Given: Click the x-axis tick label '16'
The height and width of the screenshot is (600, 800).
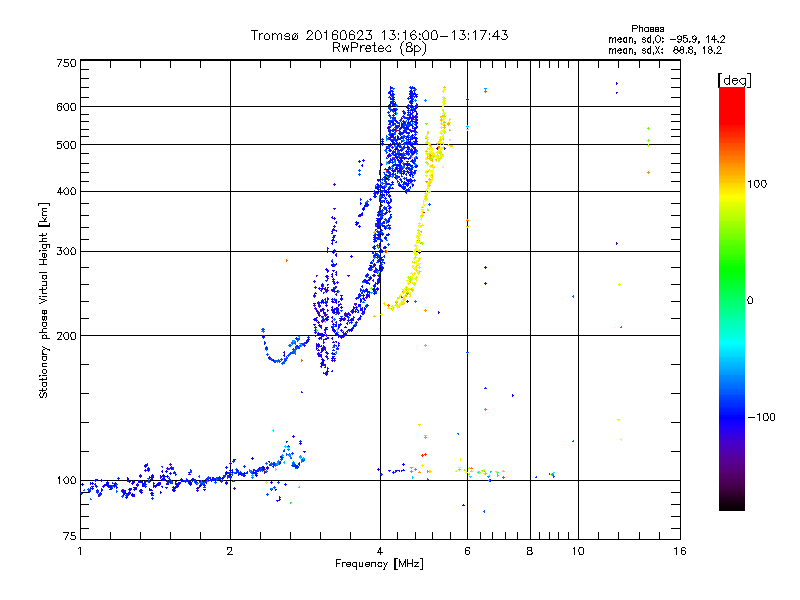Looking at the screenshot, I should coord(680,551).
